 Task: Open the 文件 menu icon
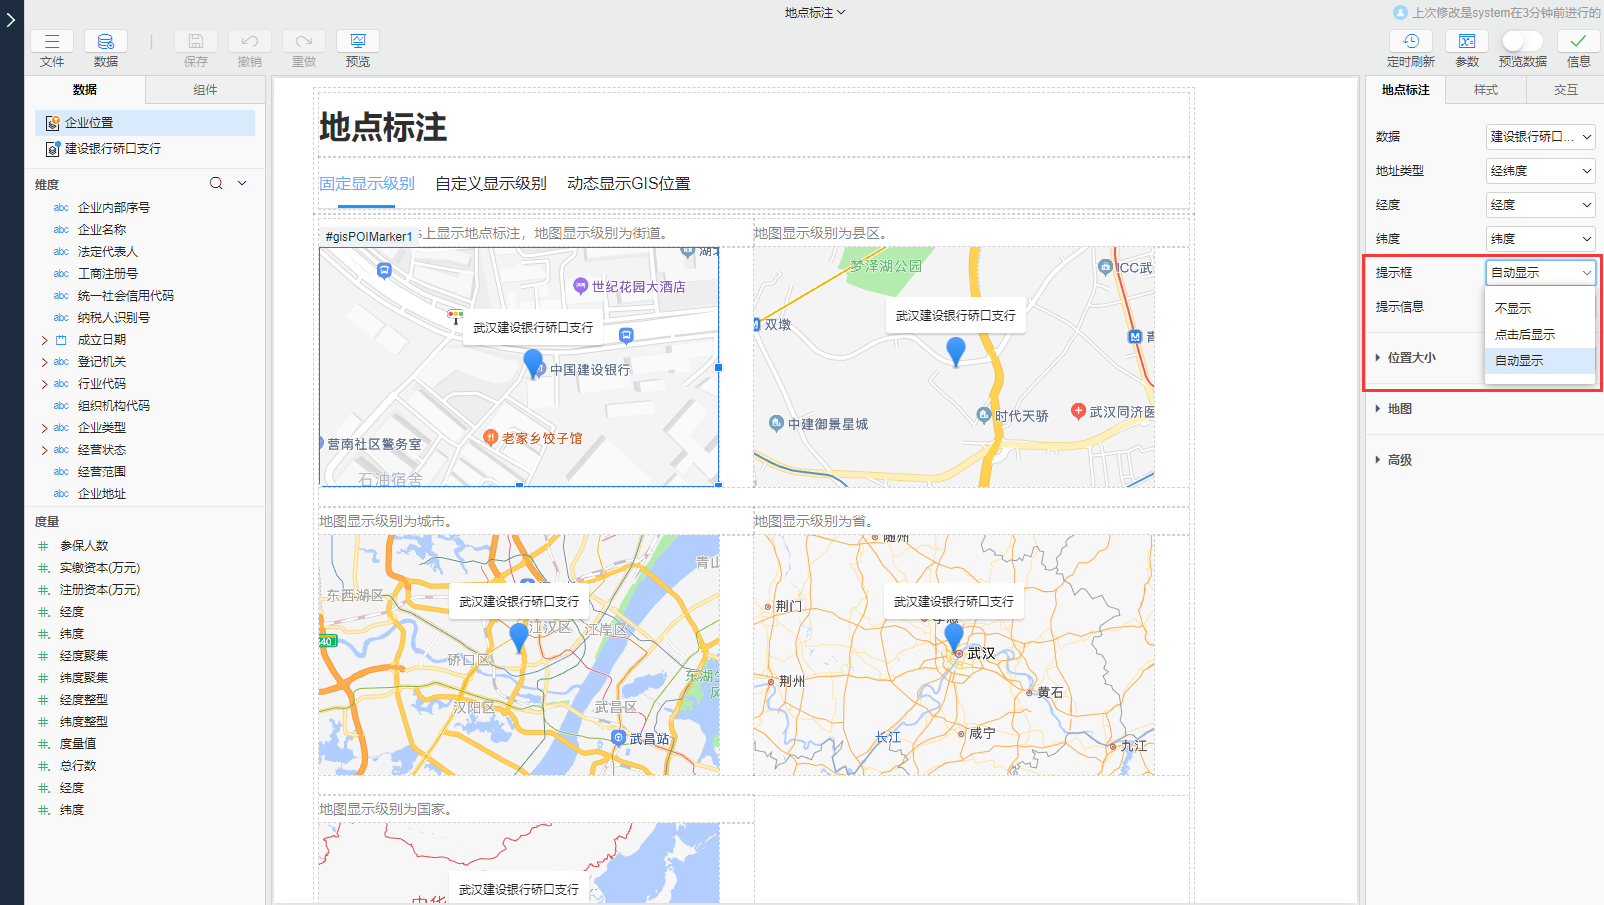[52, 41]
